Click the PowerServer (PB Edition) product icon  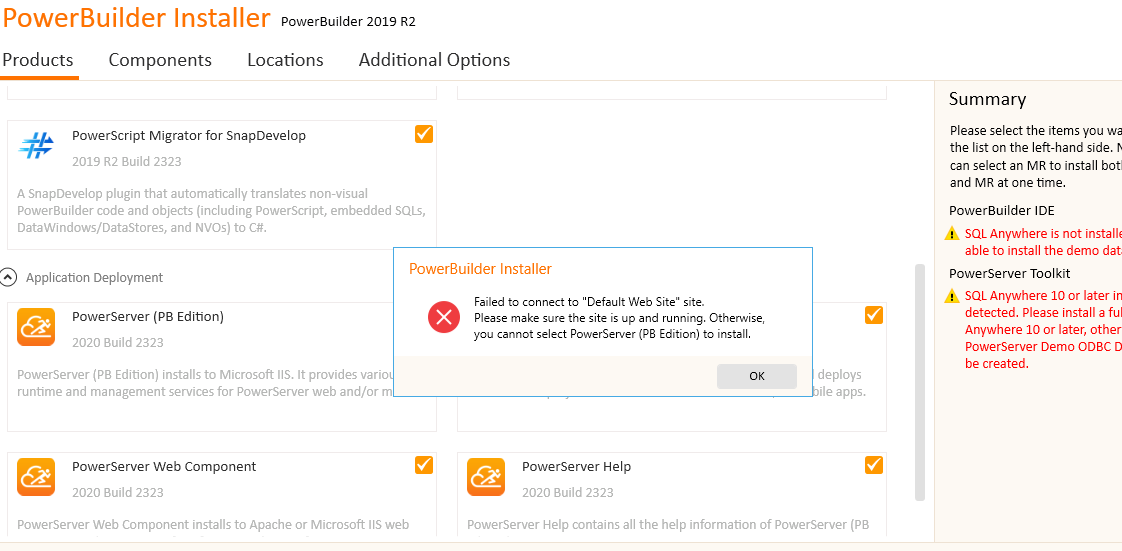tap(37, 327)
